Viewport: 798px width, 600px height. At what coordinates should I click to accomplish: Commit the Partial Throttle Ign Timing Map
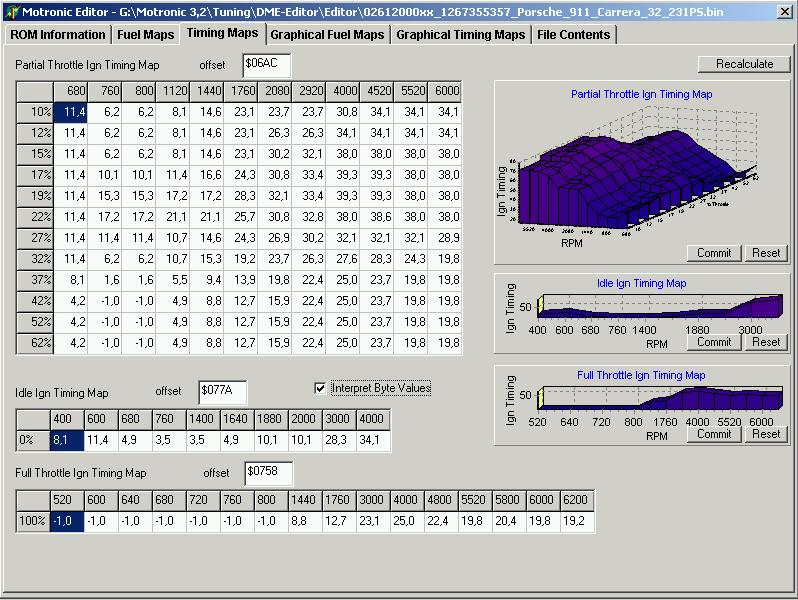click(714, 253)
